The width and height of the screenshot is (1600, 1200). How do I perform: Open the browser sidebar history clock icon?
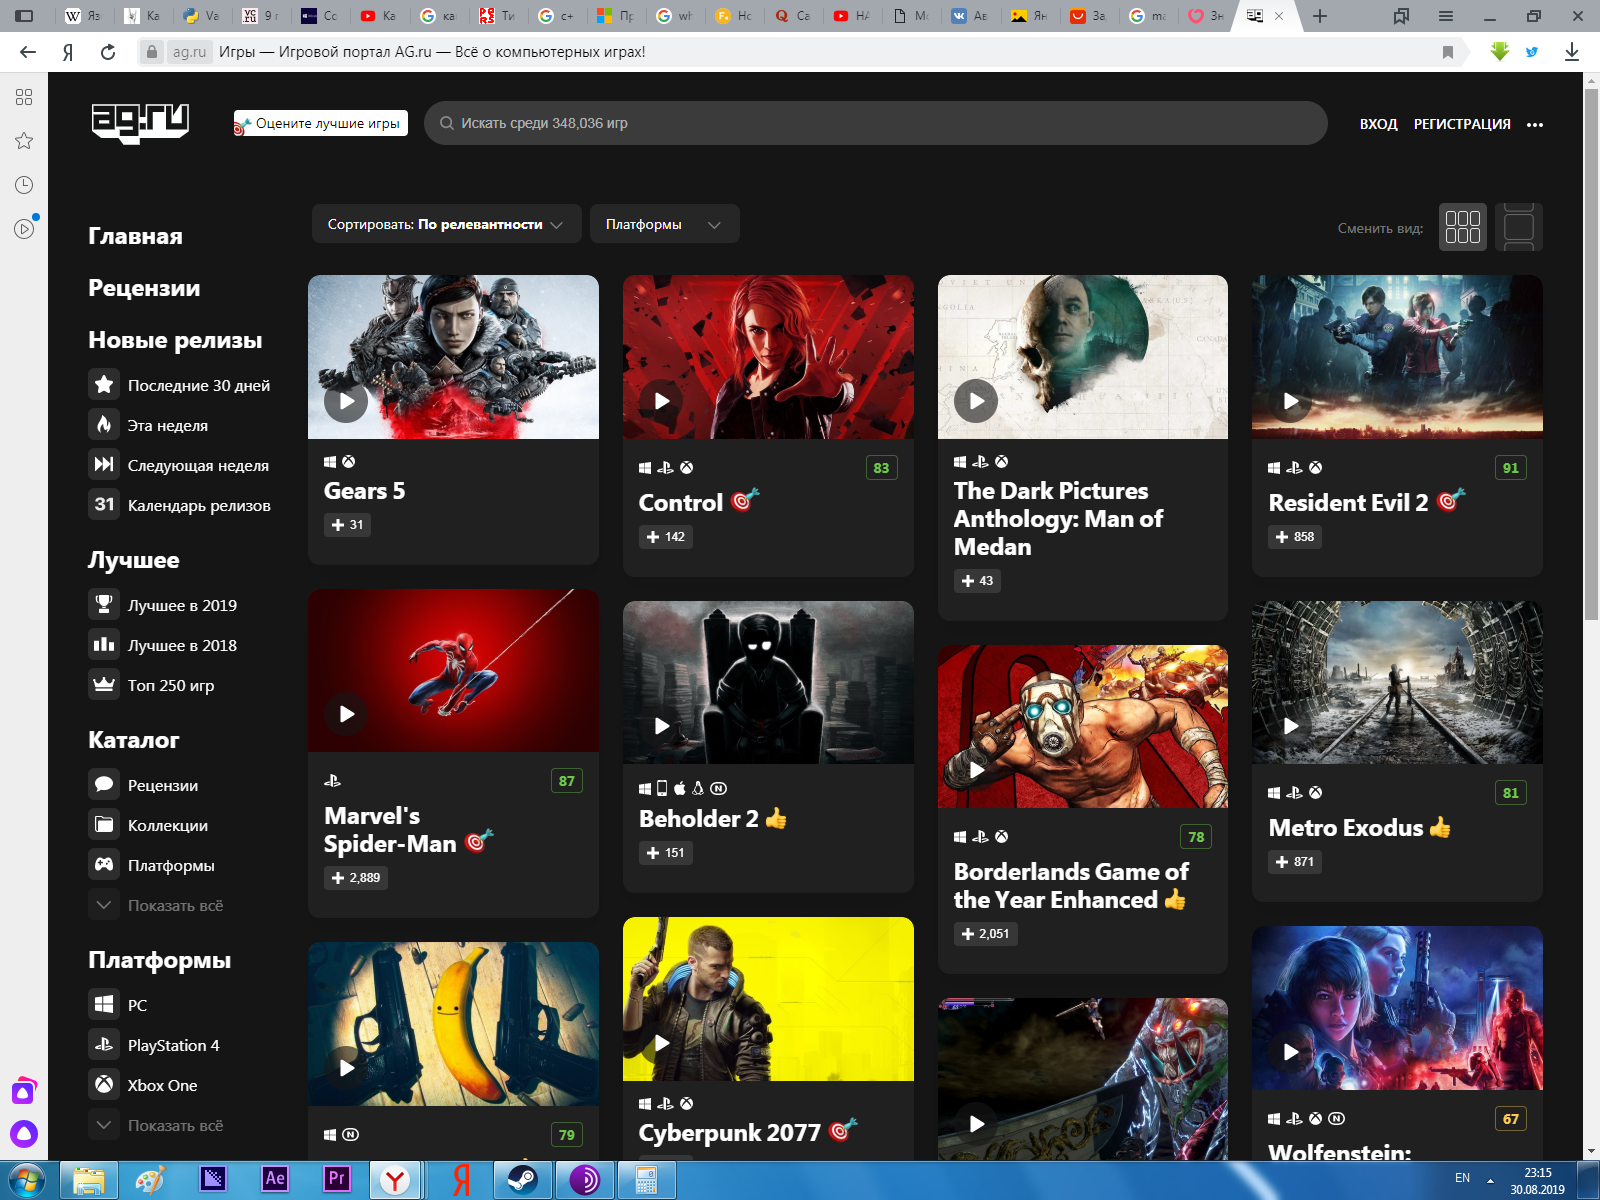tap(24, 185)
